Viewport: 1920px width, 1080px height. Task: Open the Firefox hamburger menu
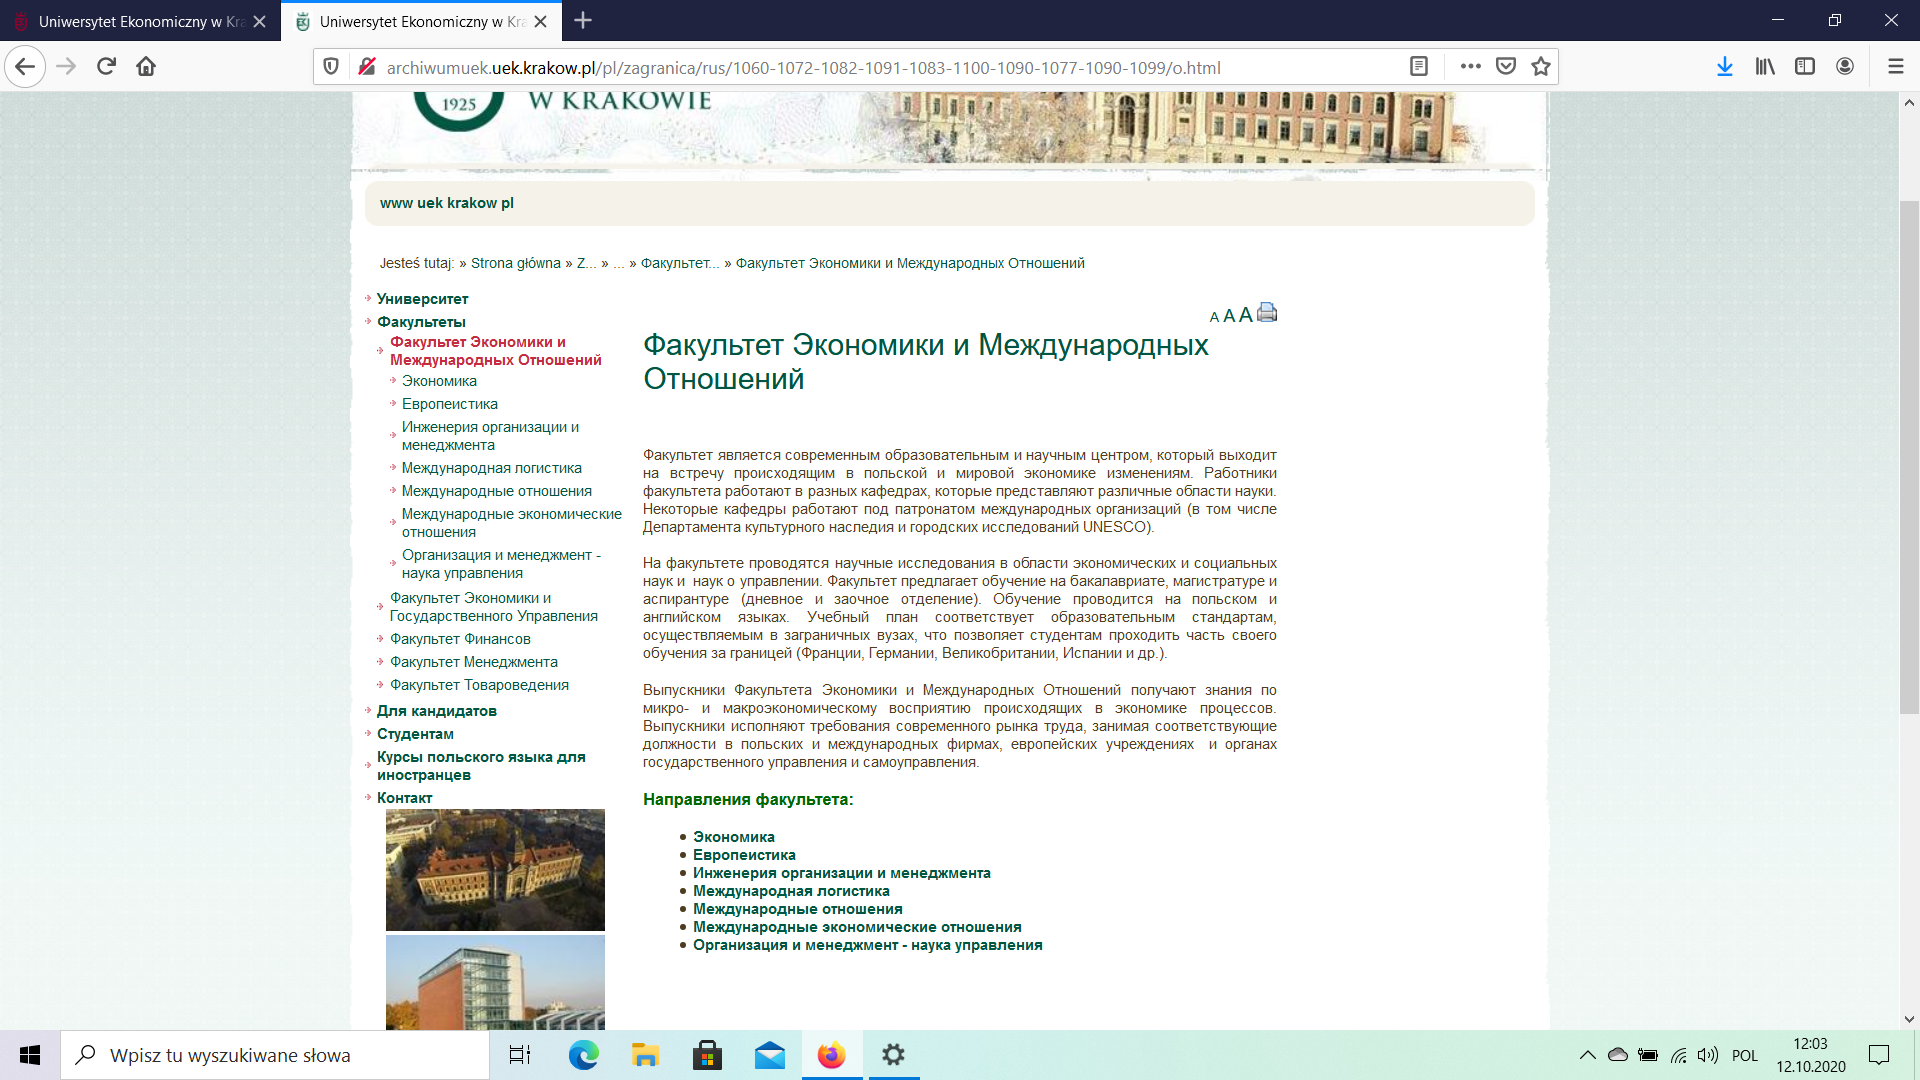point(1895,67)
